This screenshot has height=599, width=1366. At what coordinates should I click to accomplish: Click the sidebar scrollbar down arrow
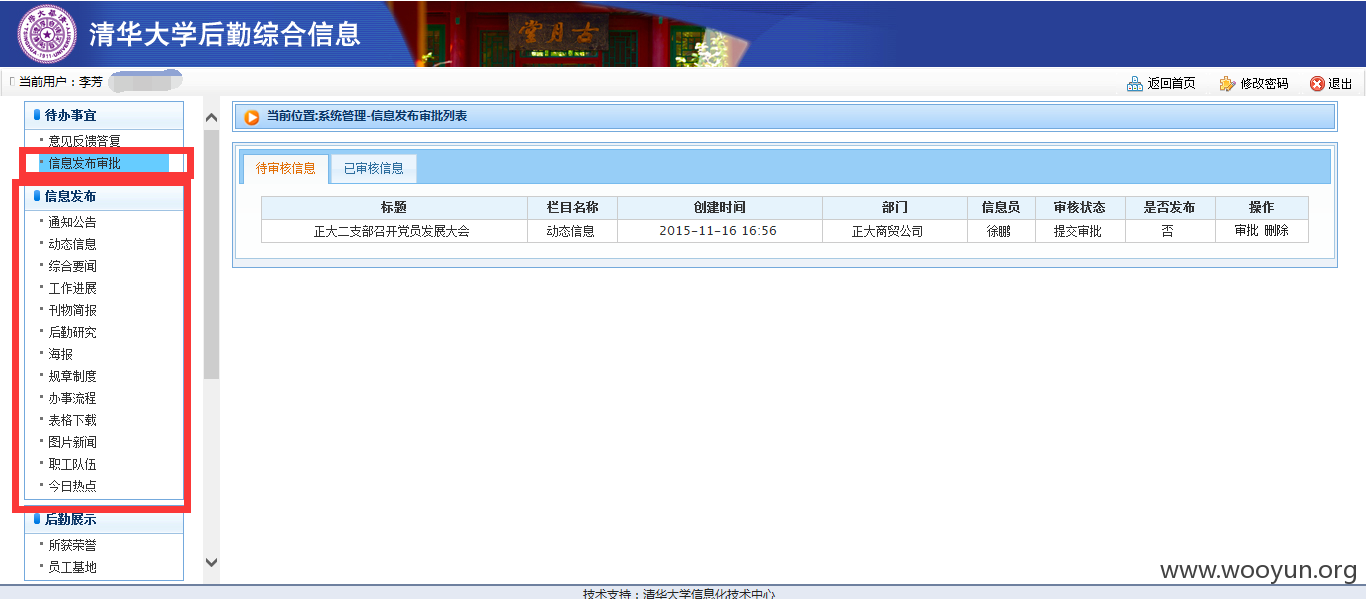tap(211, 563)
